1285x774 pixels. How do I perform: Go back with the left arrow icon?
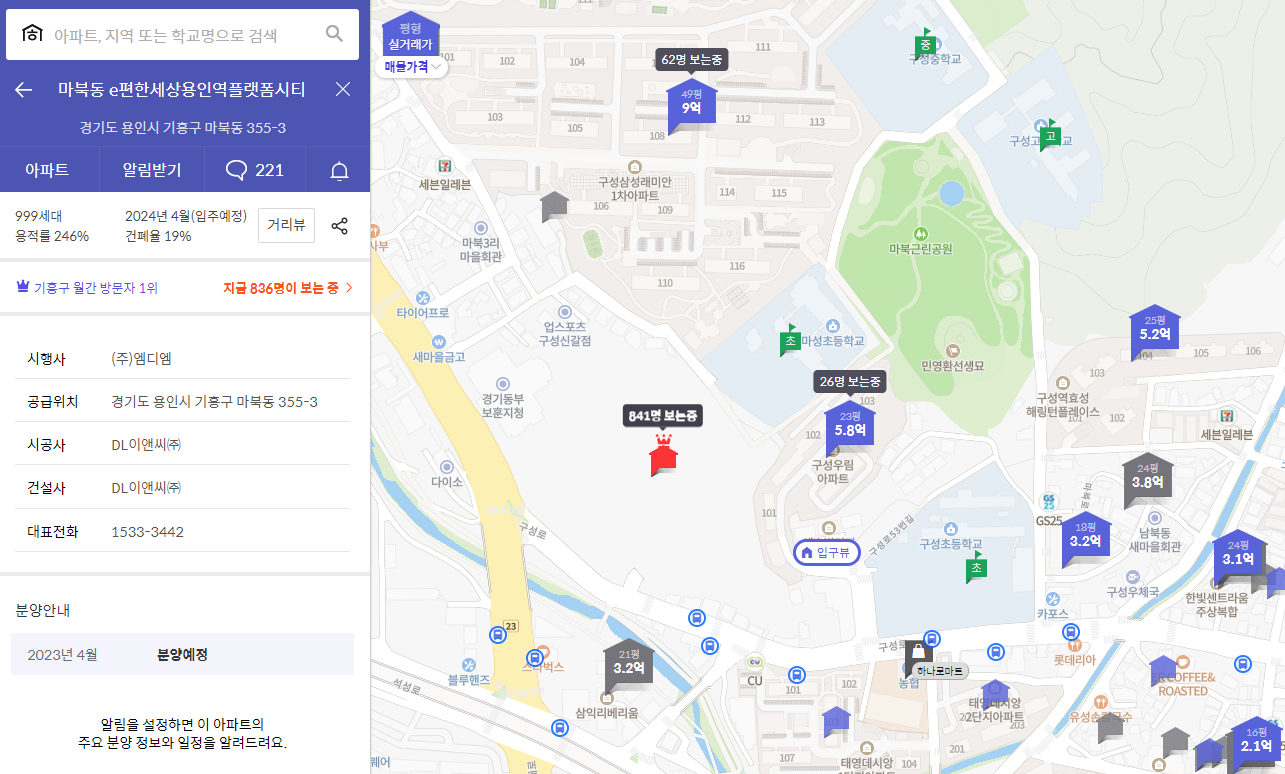(24, 90)
